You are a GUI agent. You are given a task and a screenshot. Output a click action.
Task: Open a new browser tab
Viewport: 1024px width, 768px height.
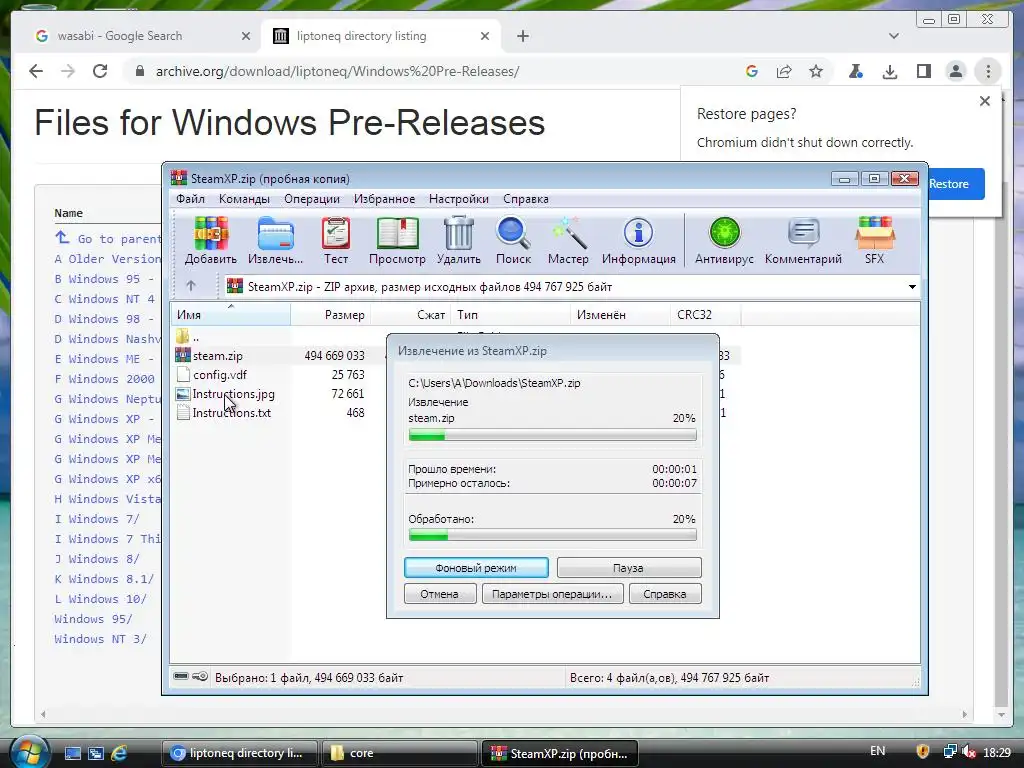(523, 36)
